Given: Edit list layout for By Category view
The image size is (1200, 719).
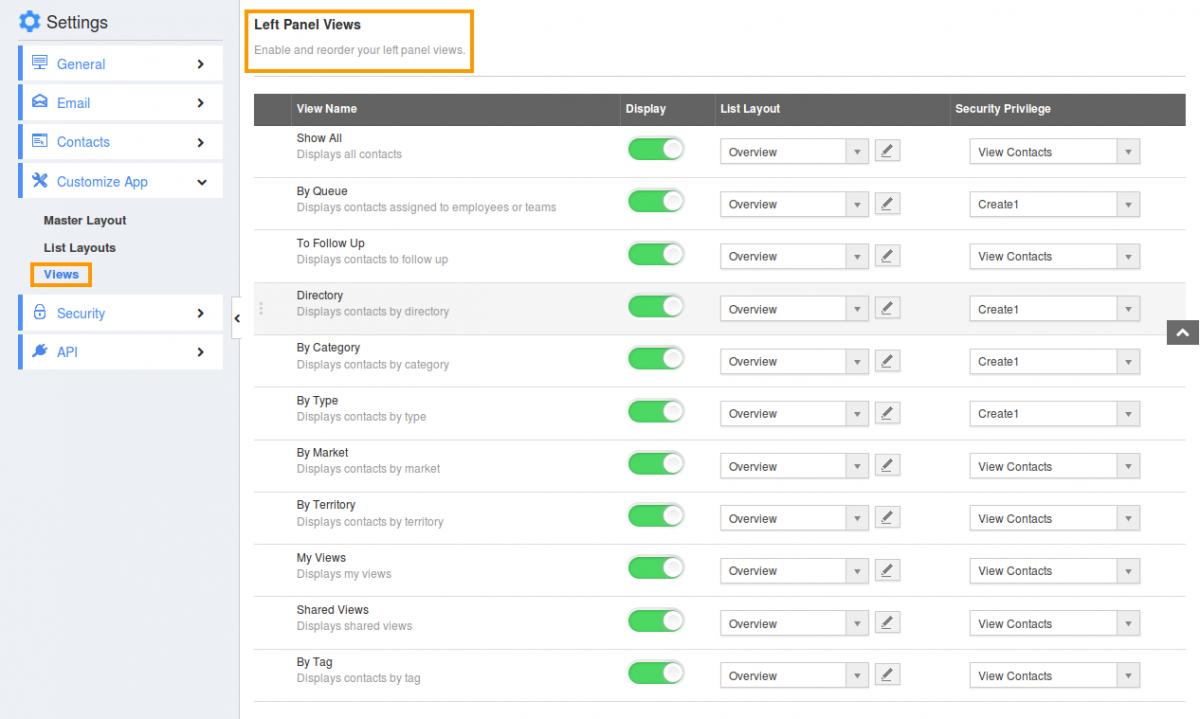Looking at the screenshot, I should point(887,360).
